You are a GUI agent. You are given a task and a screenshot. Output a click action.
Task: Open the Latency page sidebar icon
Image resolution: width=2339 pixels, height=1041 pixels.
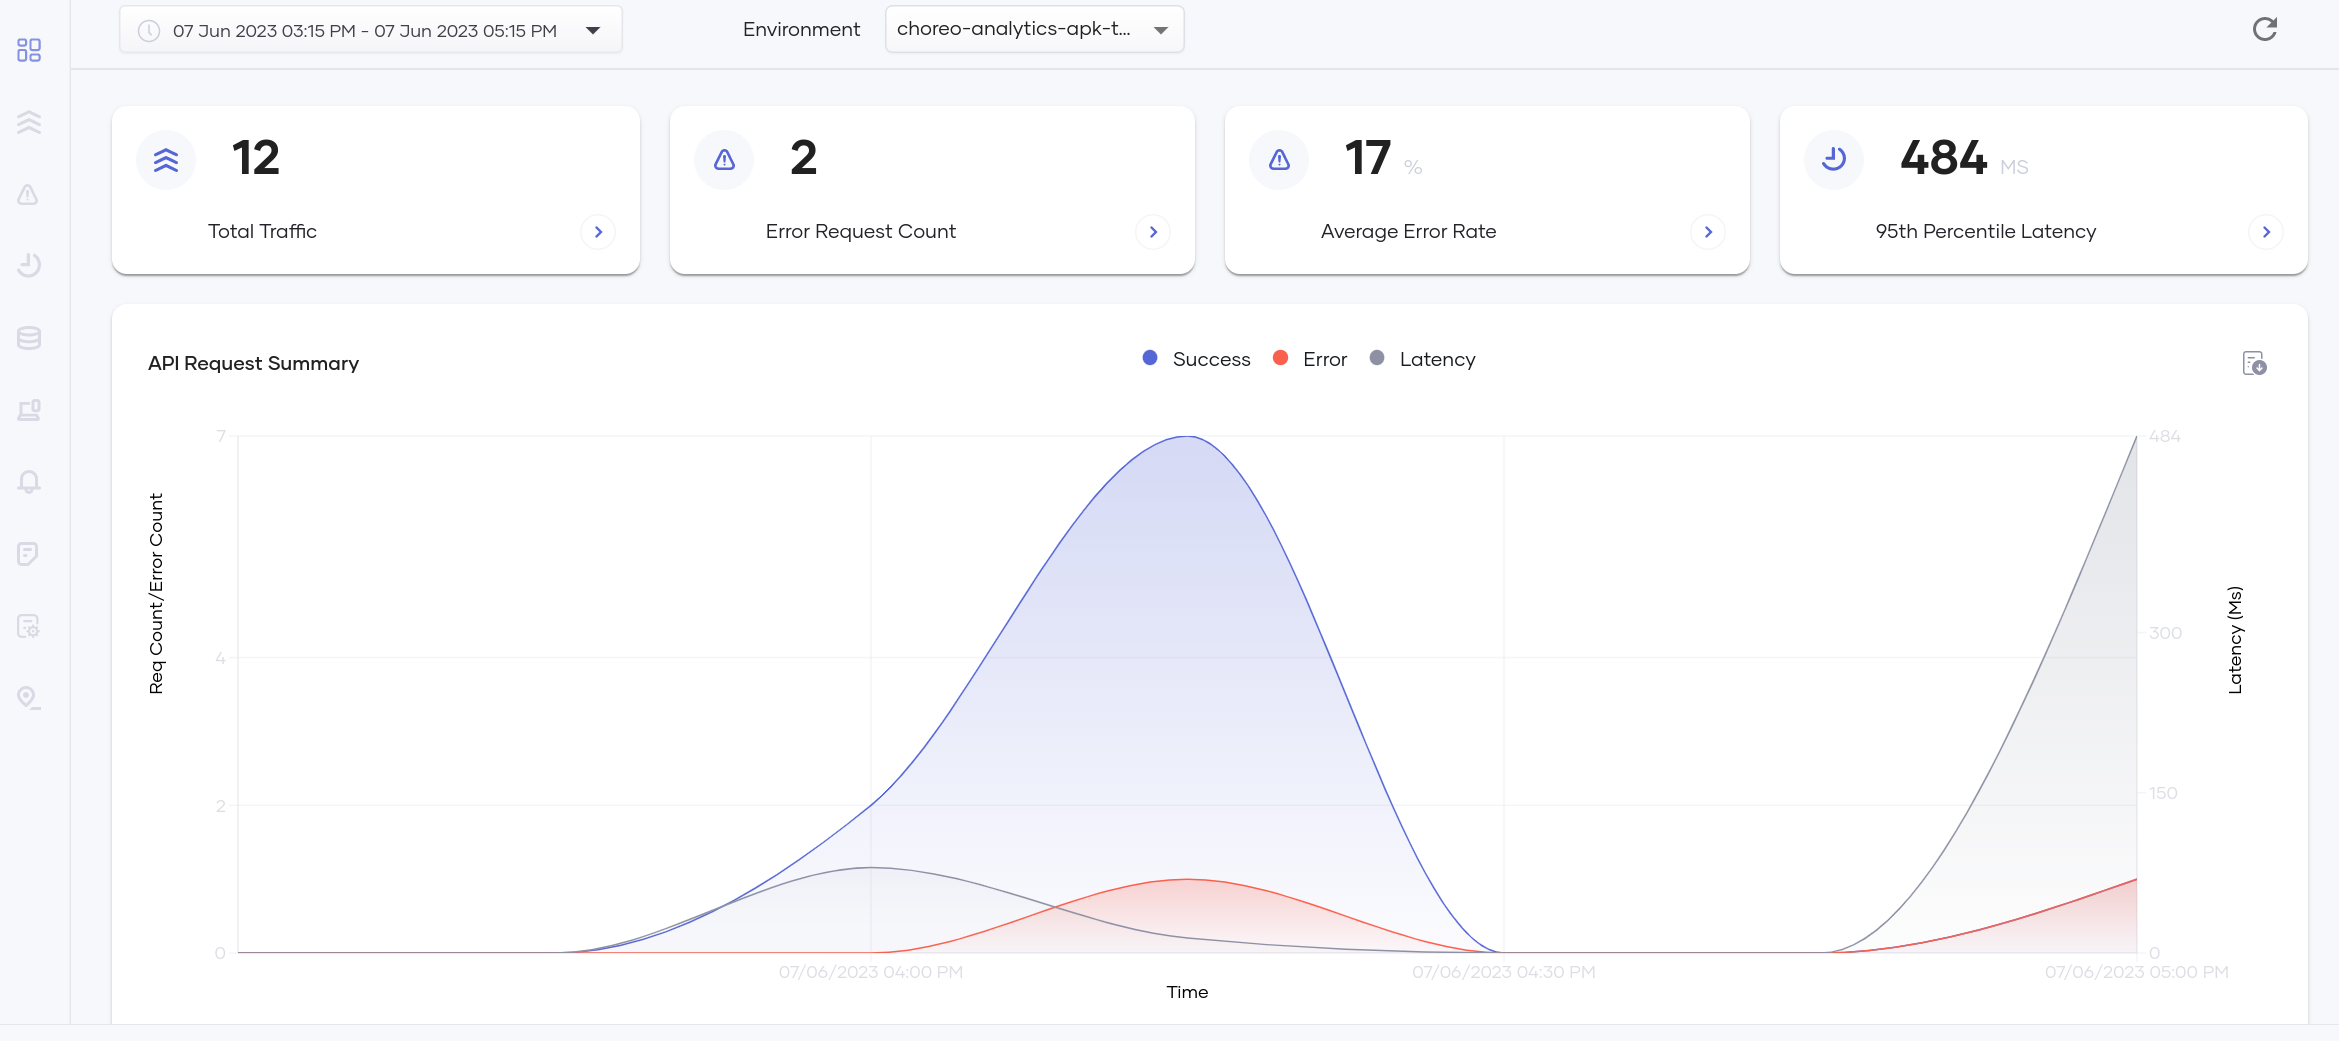[29, 265]
